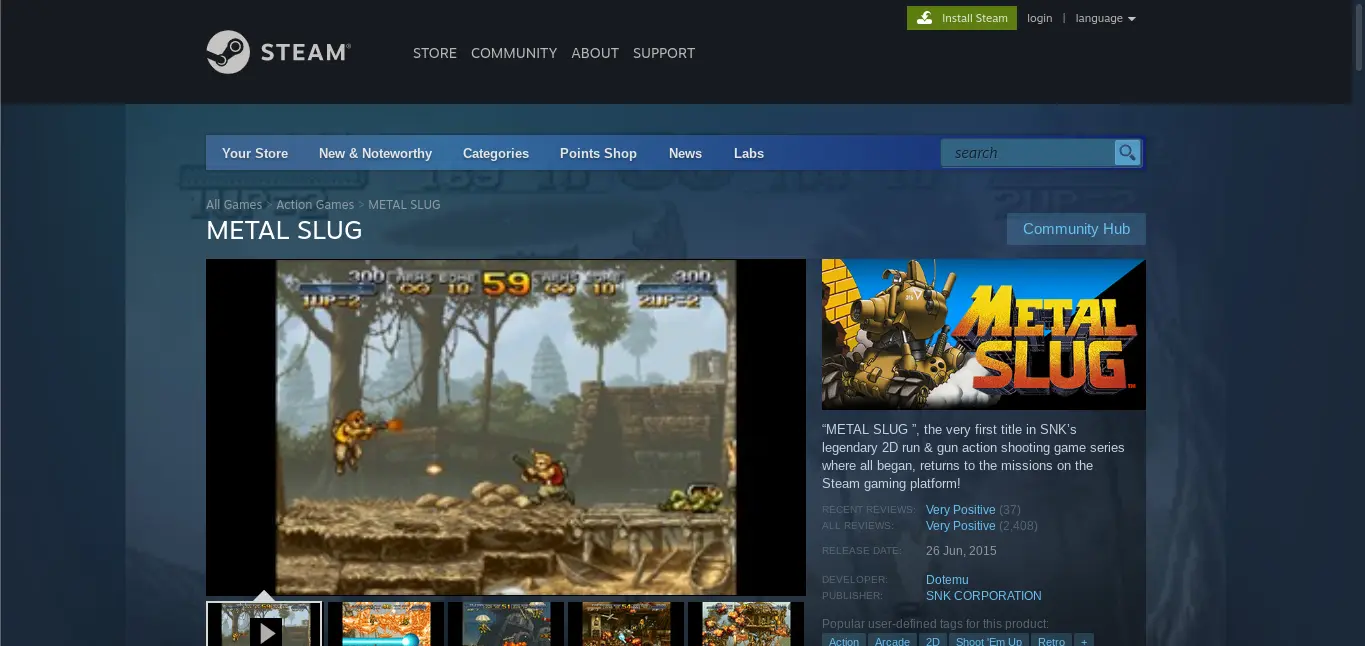Play the trailer video thumbnail
Viewport: 1365px width, 646px height.
[x=264, y=626]
